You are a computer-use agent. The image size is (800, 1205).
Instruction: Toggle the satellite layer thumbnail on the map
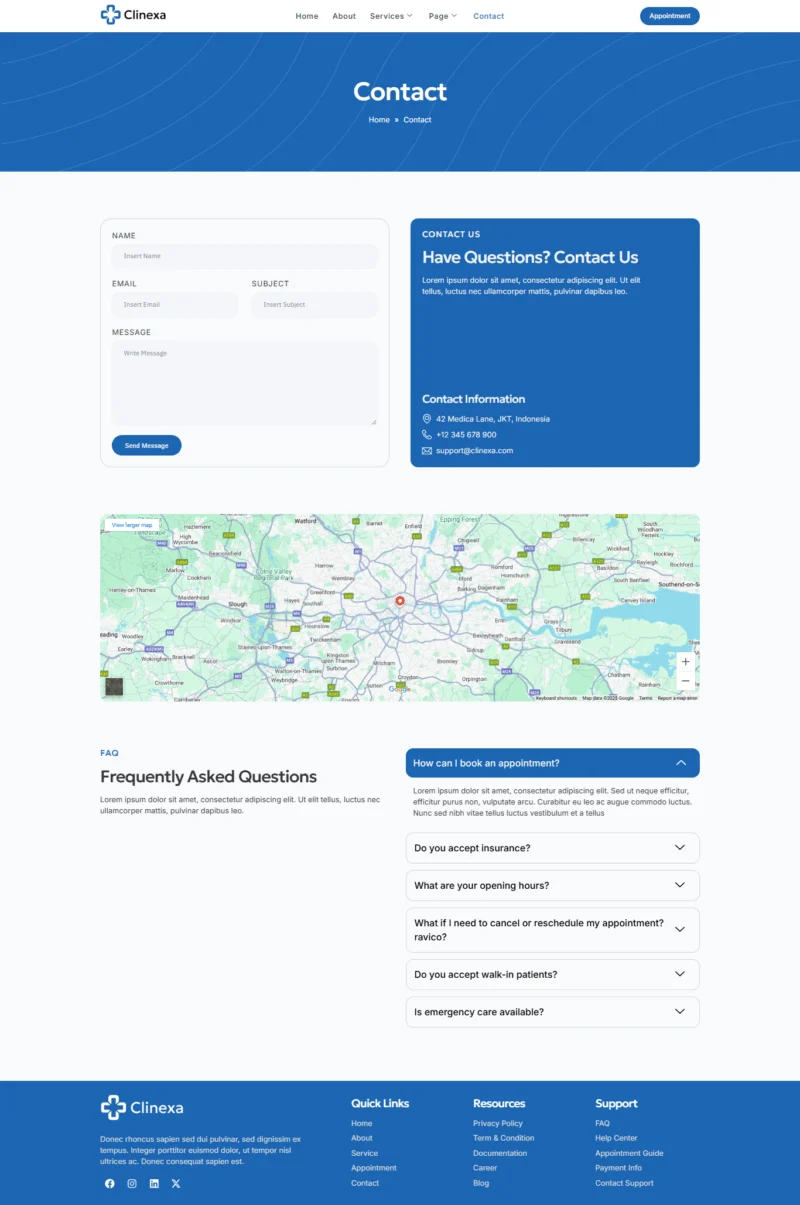pyautogui.click(x=114, y=686)
